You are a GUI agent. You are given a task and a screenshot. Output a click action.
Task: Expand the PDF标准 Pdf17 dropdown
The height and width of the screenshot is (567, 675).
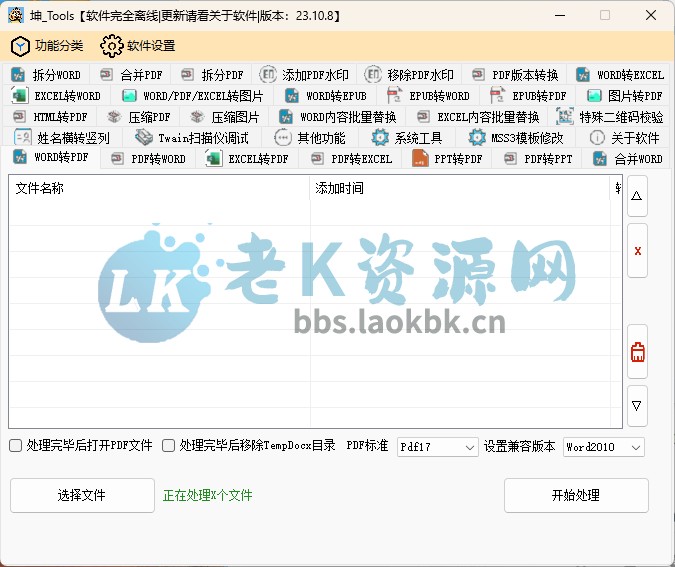point(437,447)
